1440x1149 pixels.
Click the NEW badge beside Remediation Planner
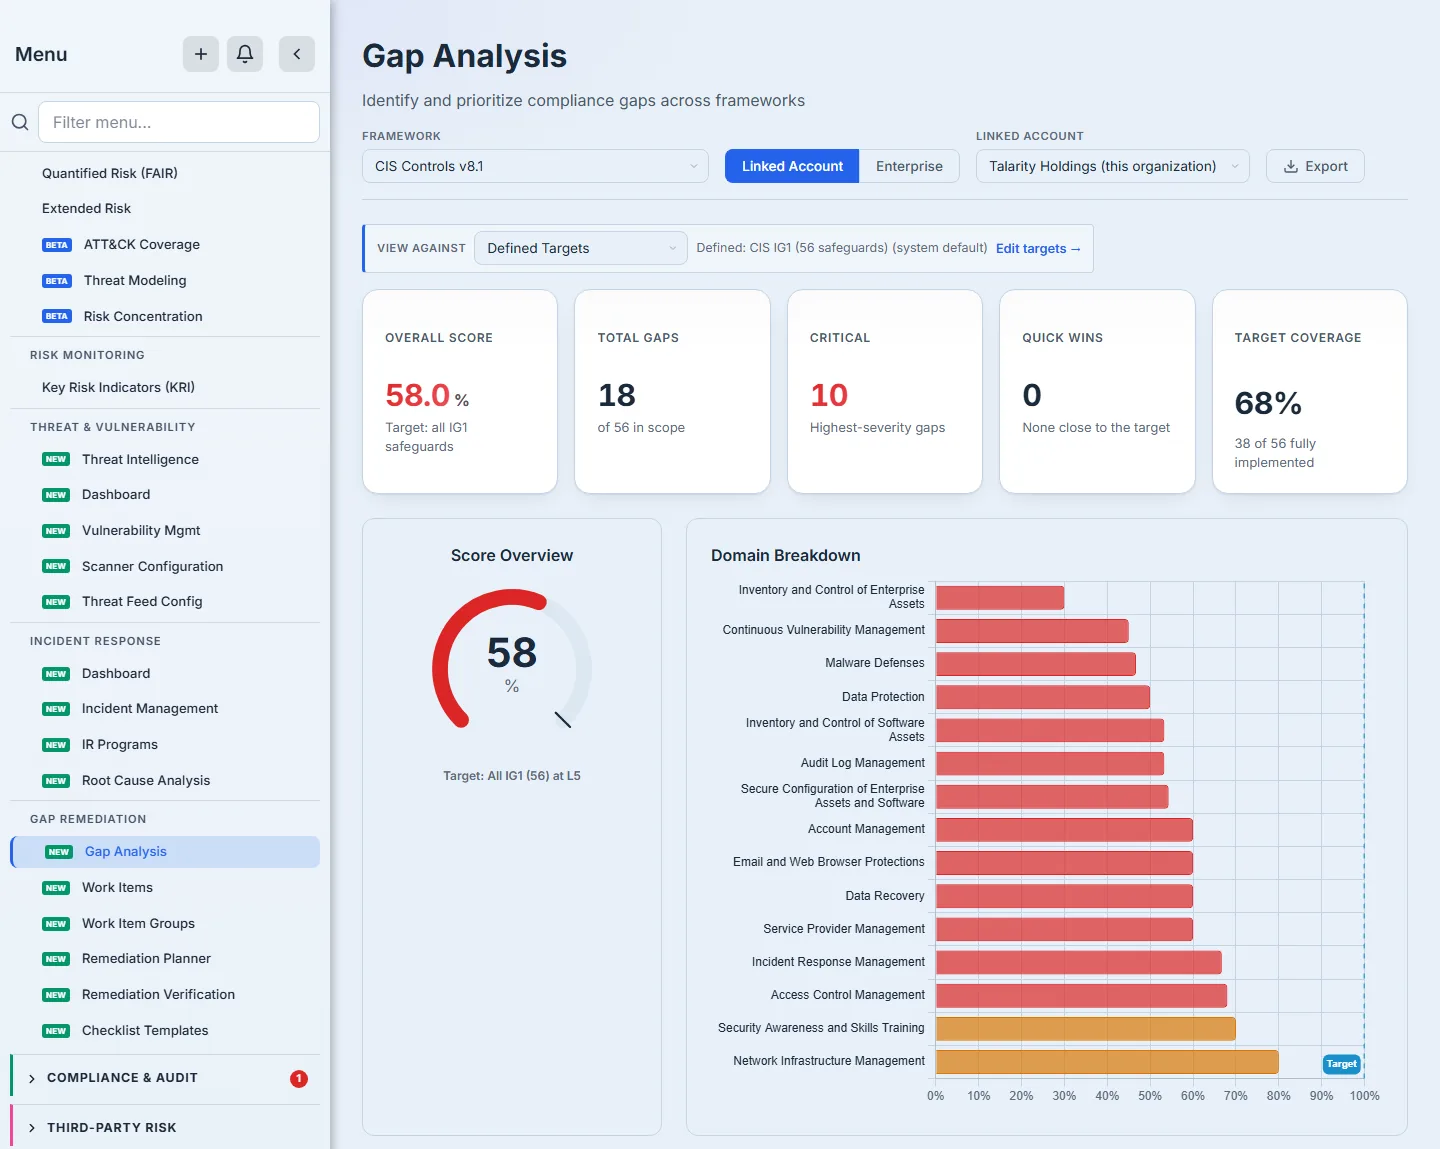click(x=56, y=959)
